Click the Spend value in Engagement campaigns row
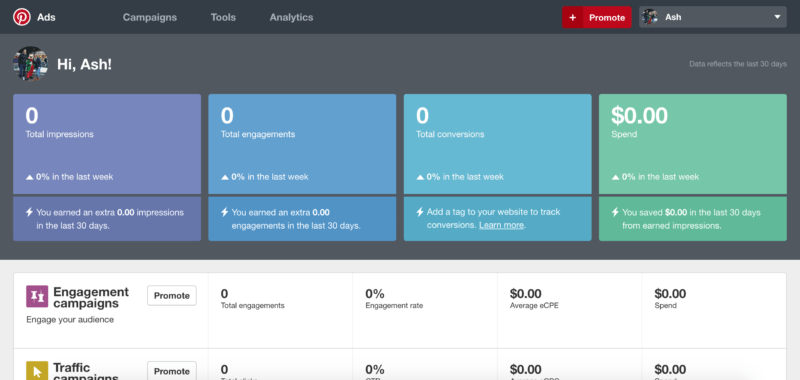 (x=670, y=294)
